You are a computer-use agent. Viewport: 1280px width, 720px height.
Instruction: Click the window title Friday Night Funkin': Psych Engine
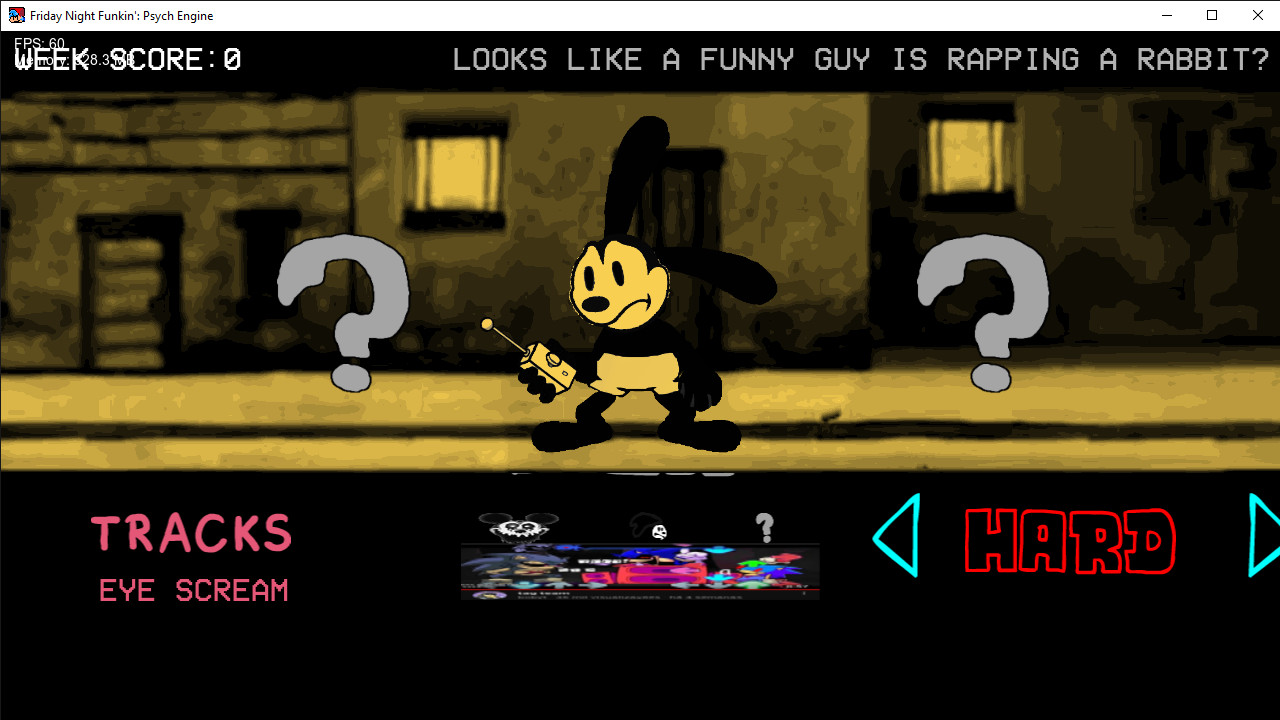coord(120,15)
